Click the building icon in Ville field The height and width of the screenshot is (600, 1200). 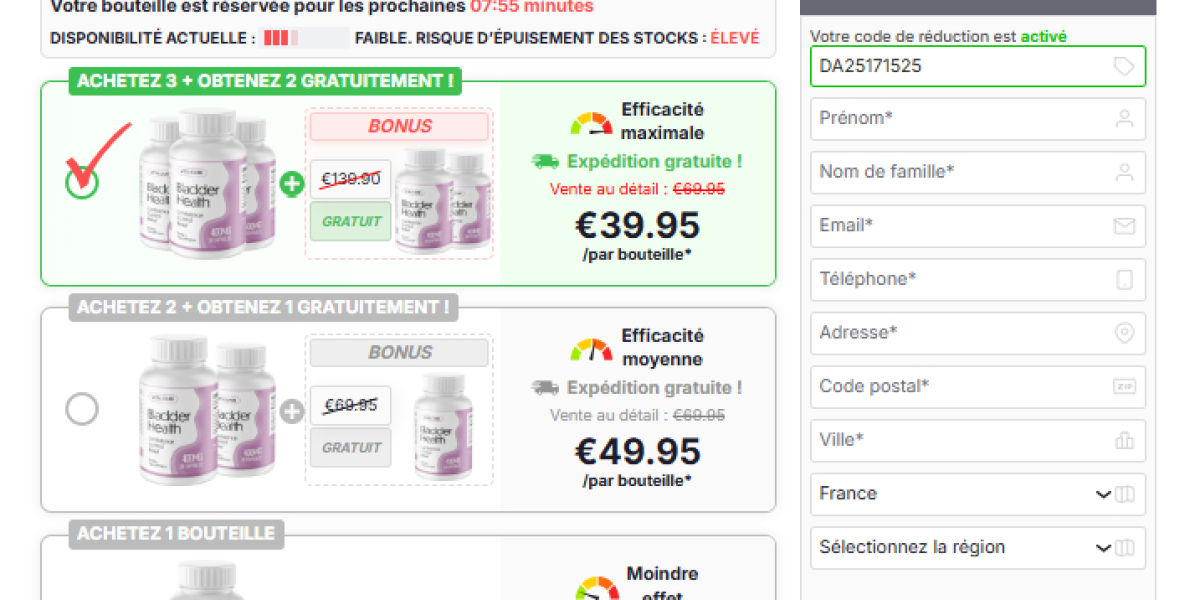point(1124,440)
